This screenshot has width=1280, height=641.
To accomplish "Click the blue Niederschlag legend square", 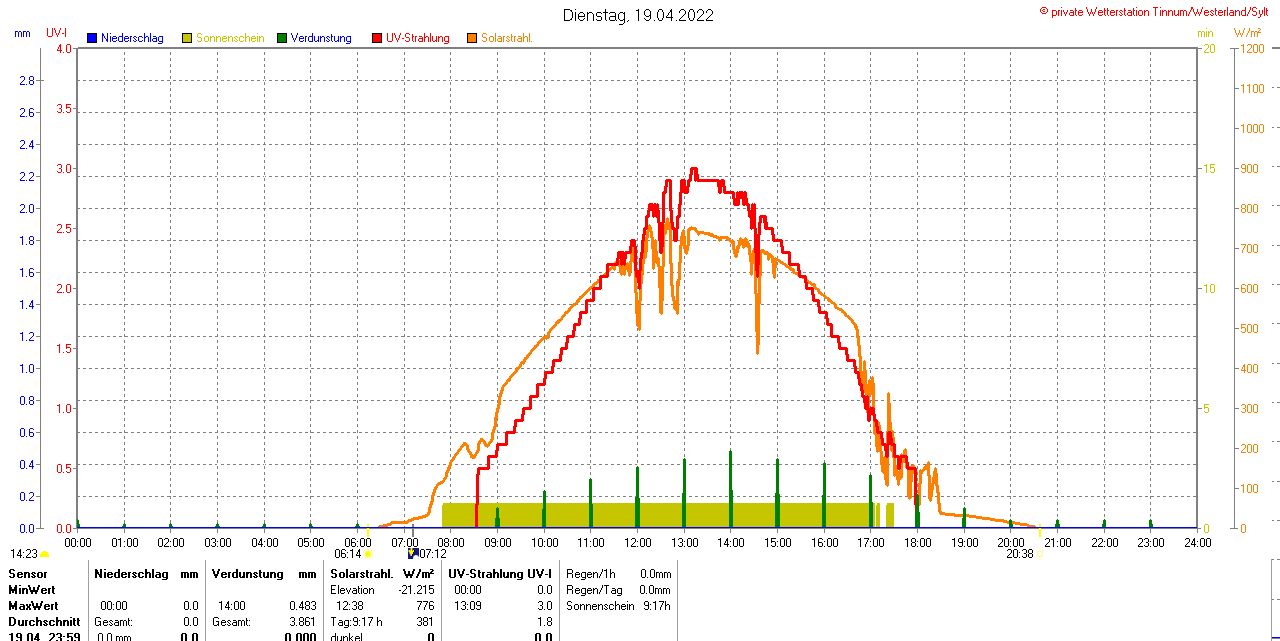I will point(92,38).
